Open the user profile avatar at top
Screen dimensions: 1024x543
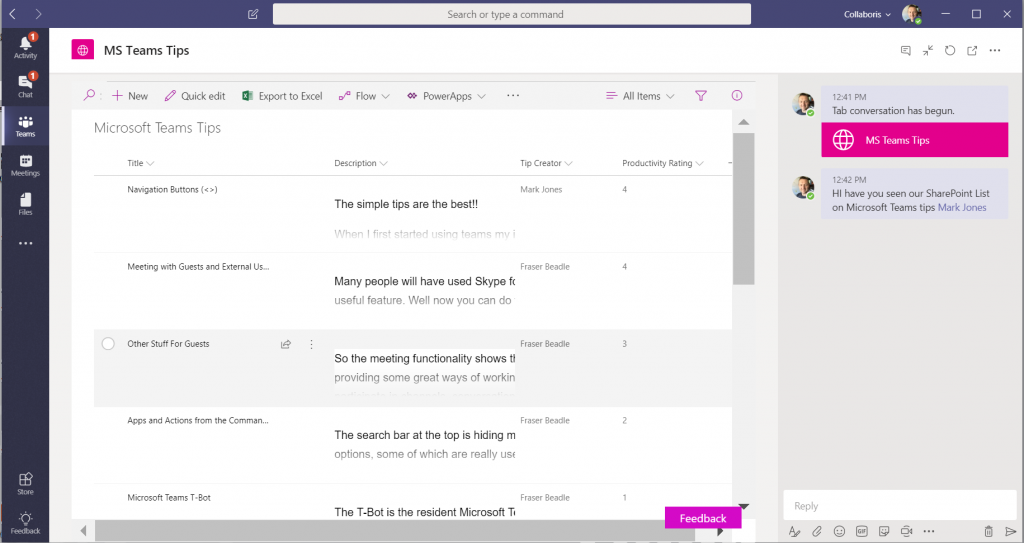(912, 14)
